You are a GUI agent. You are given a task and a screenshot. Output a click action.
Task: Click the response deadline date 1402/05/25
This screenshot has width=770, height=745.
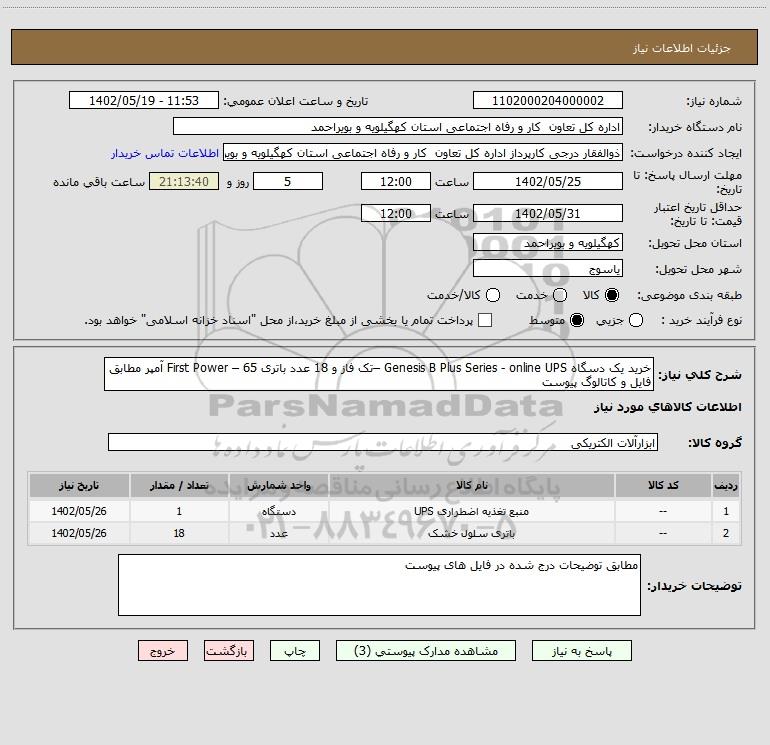(548, 181)
